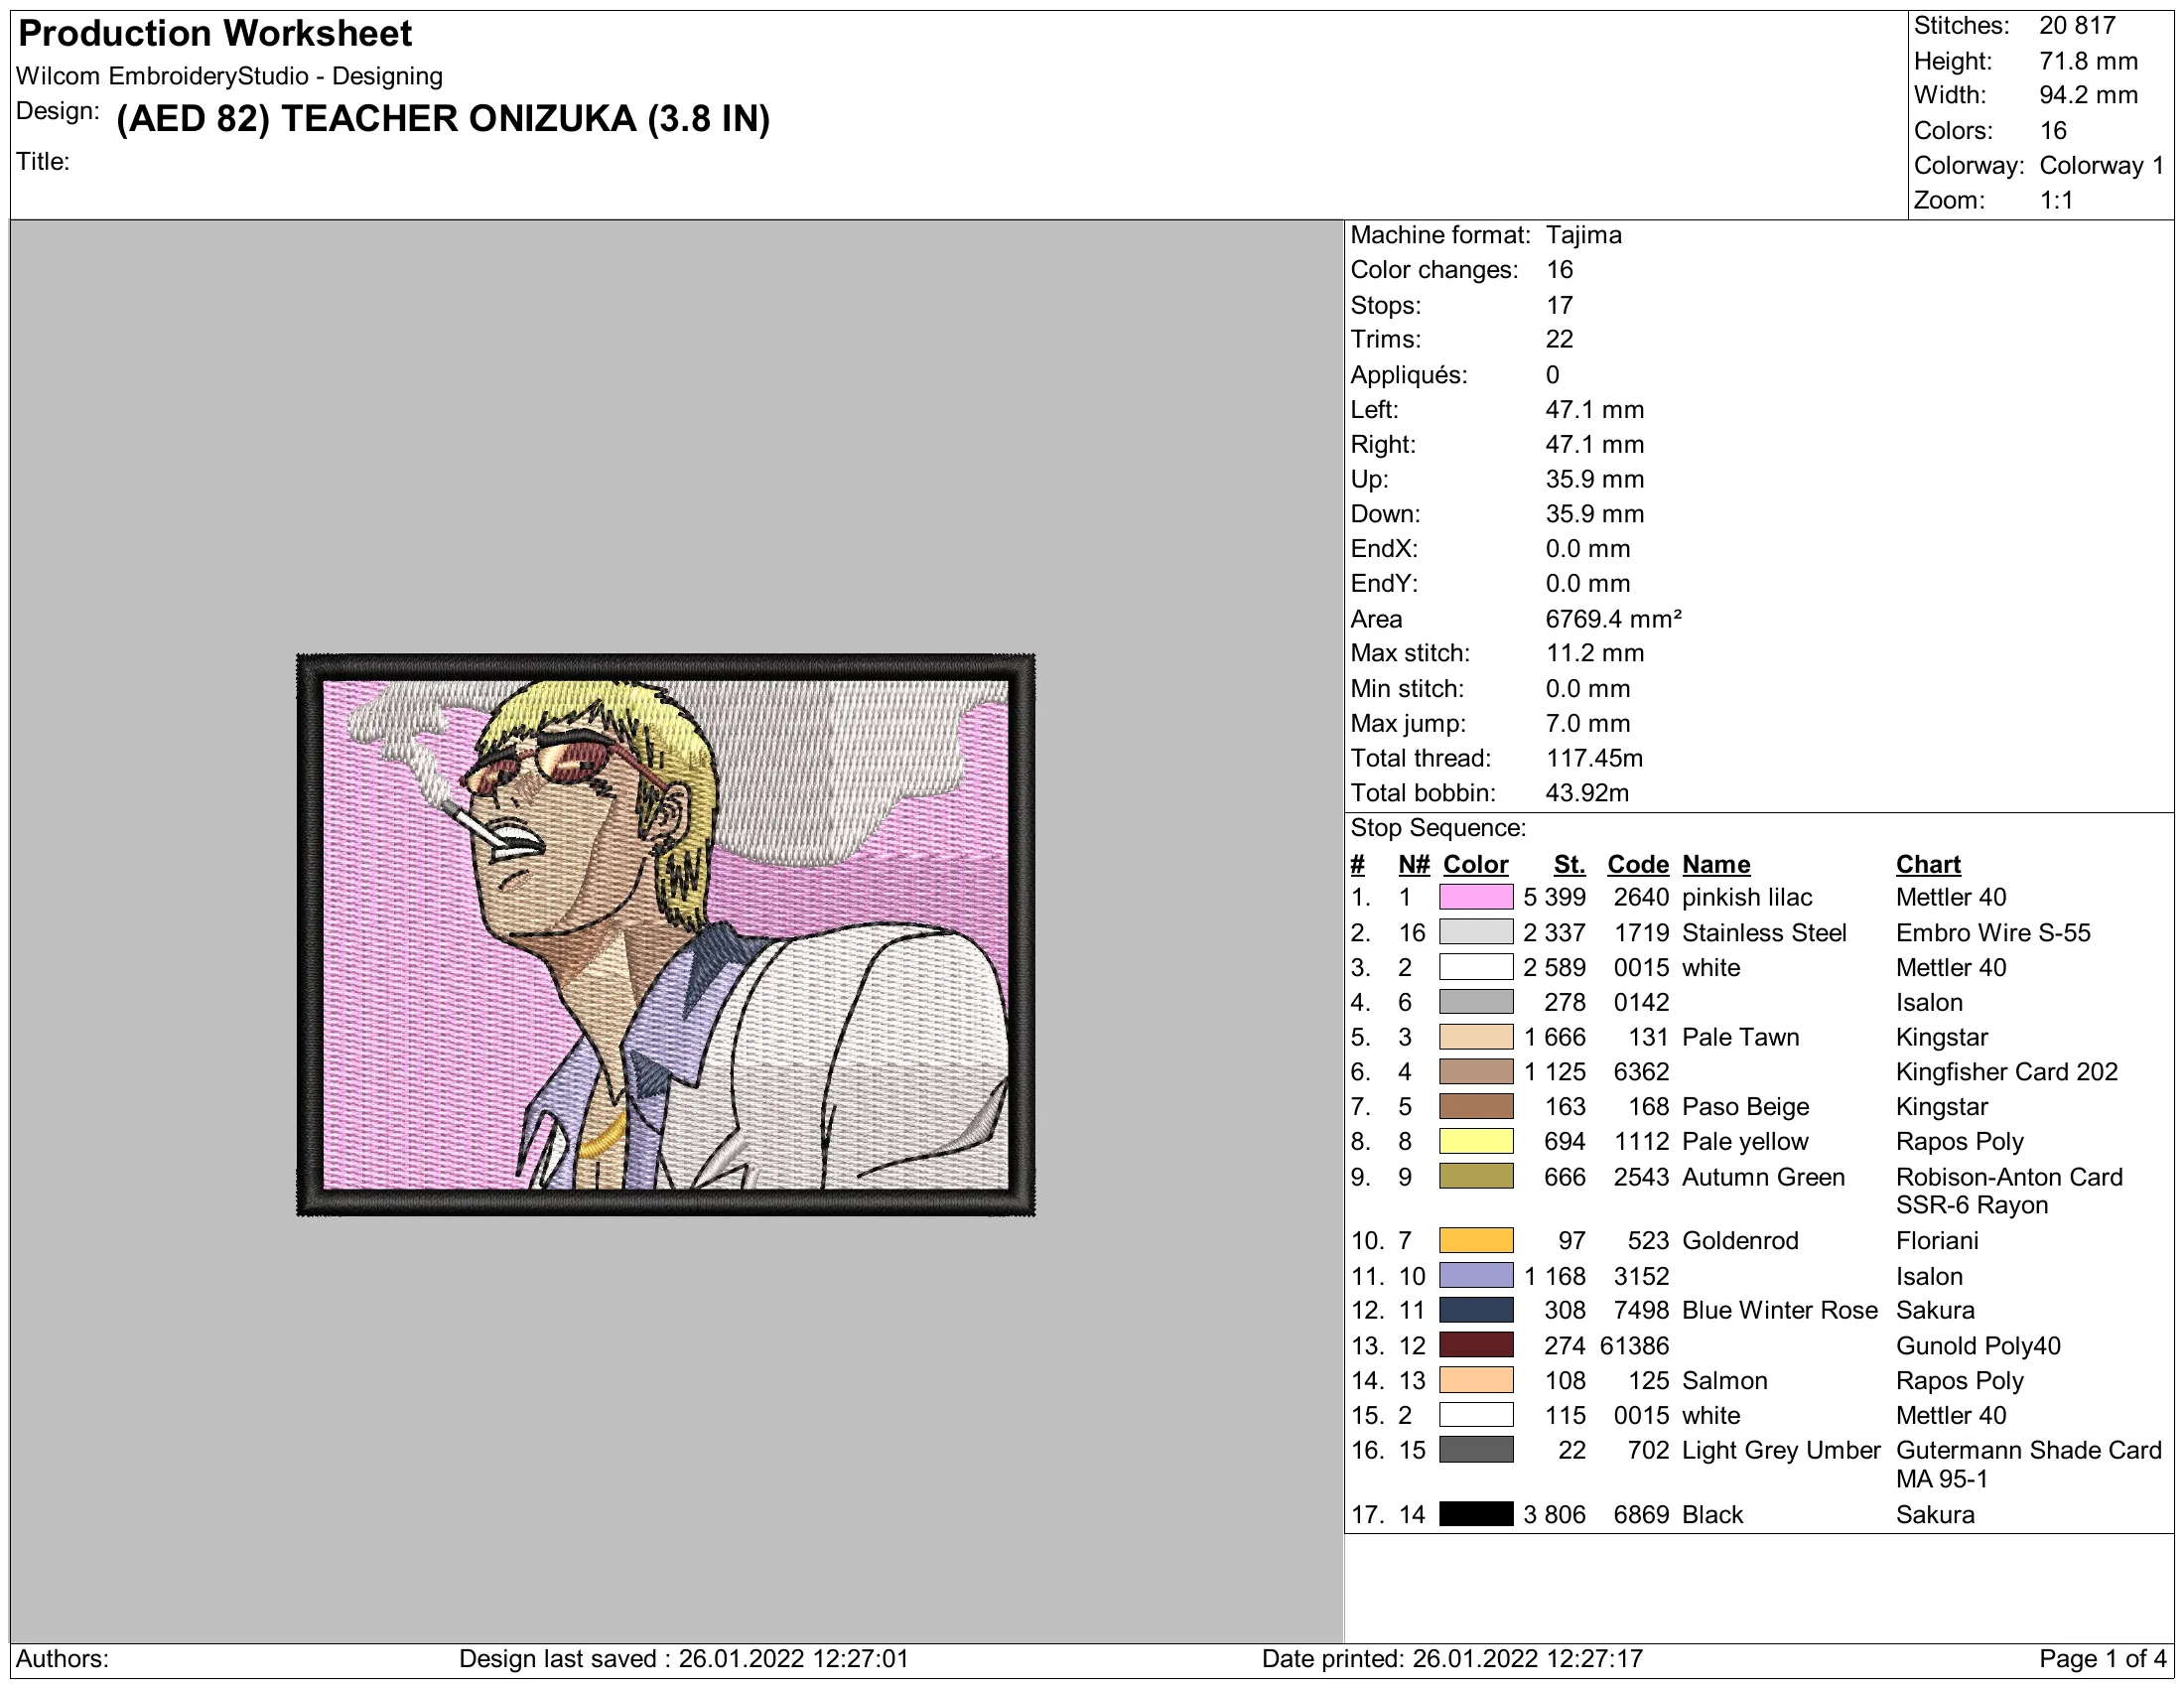The height and width of the screenshot is (1688, 2184).
Task: Select the Light Grey Umber swatch
Action: 1476,1449
